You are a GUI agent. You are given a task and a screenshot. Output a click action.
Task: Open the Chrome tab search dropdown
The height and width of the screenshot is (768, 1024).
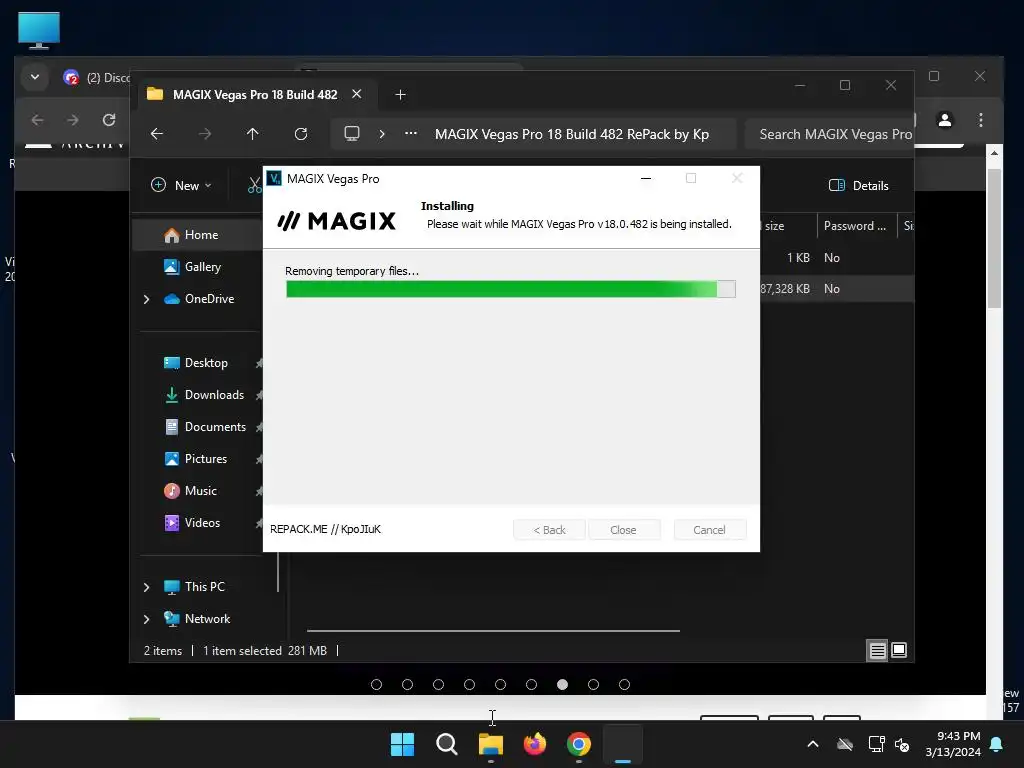(x=35, y=77)
